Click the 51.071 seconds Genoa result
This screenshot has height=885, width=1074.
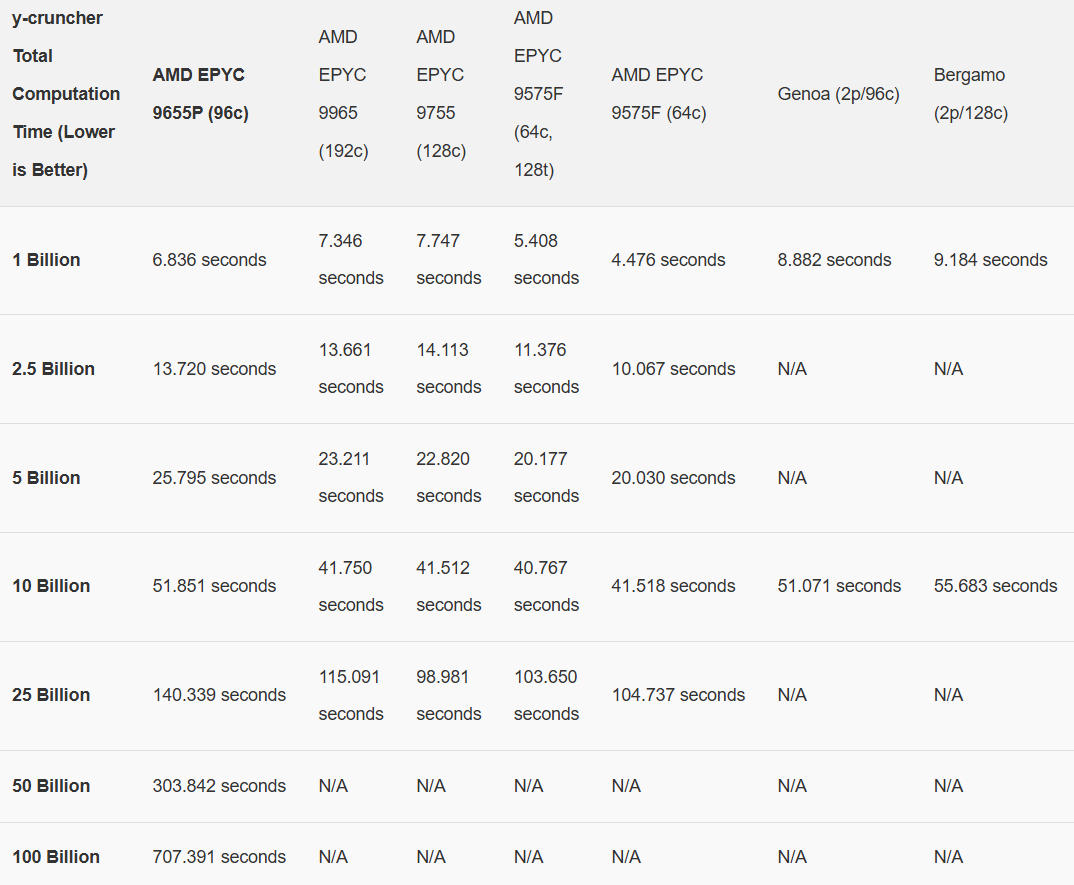tap(839, 586)
